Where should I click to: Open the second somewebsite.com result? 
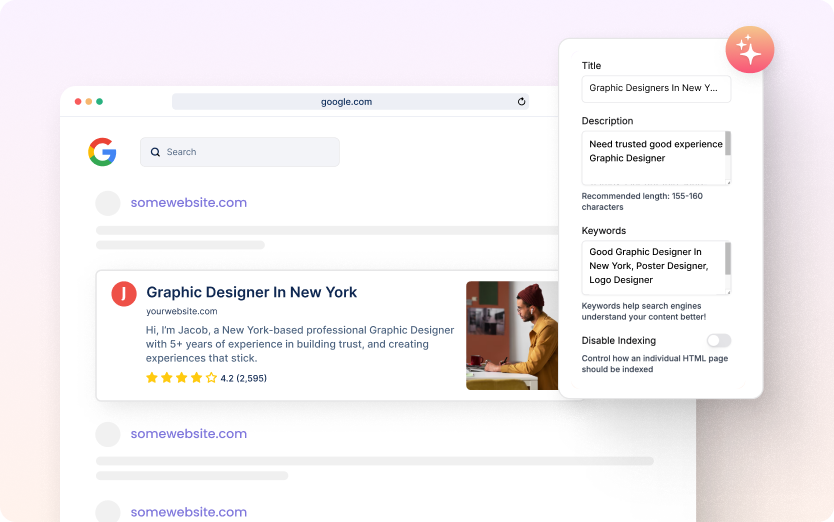[x=188, y=434]
